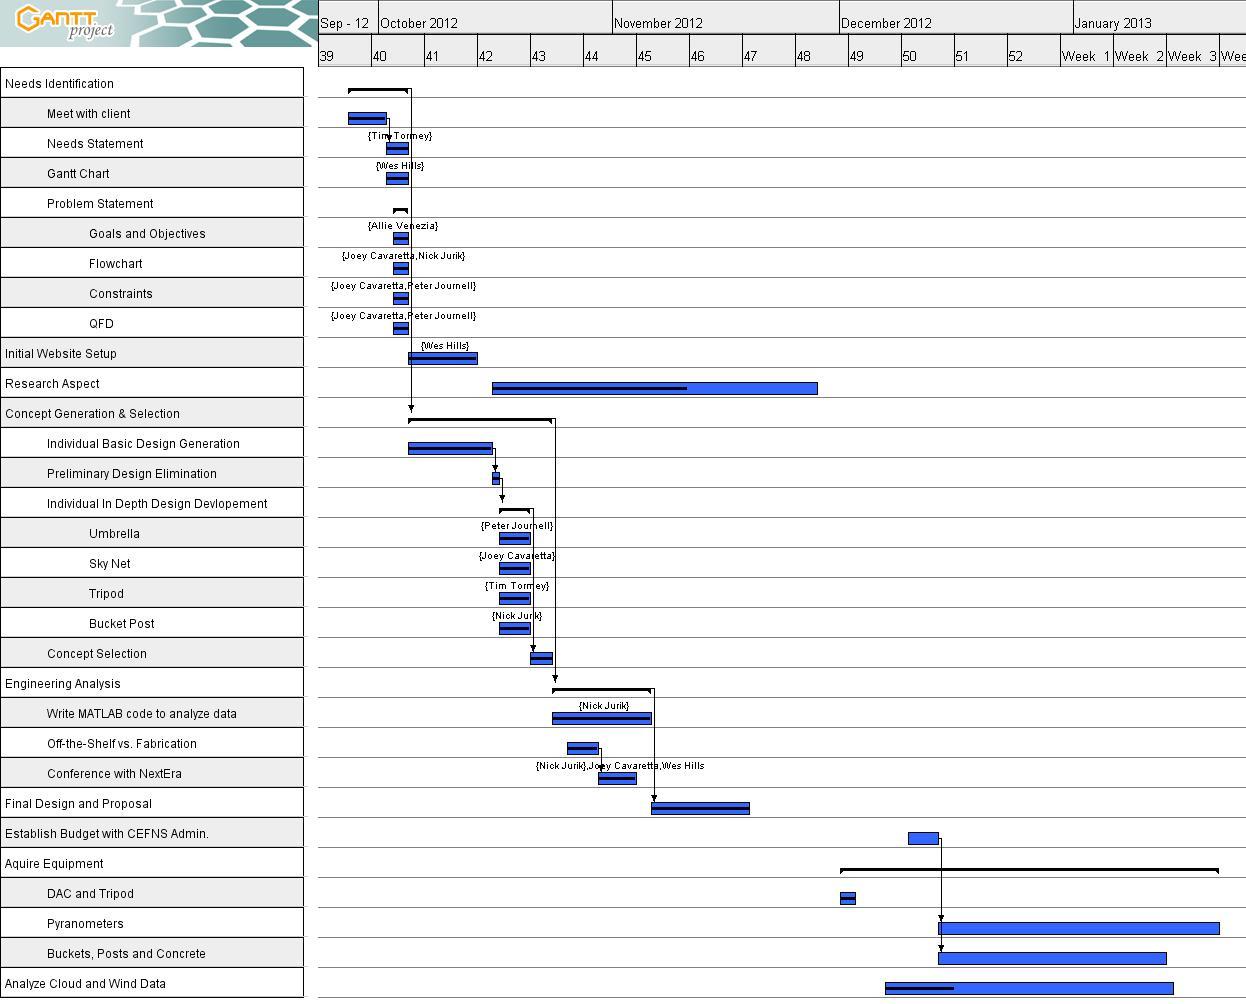Select the Flowchart task name
This screenshot has width=1246, height=1004.
[x=115, y=264]
